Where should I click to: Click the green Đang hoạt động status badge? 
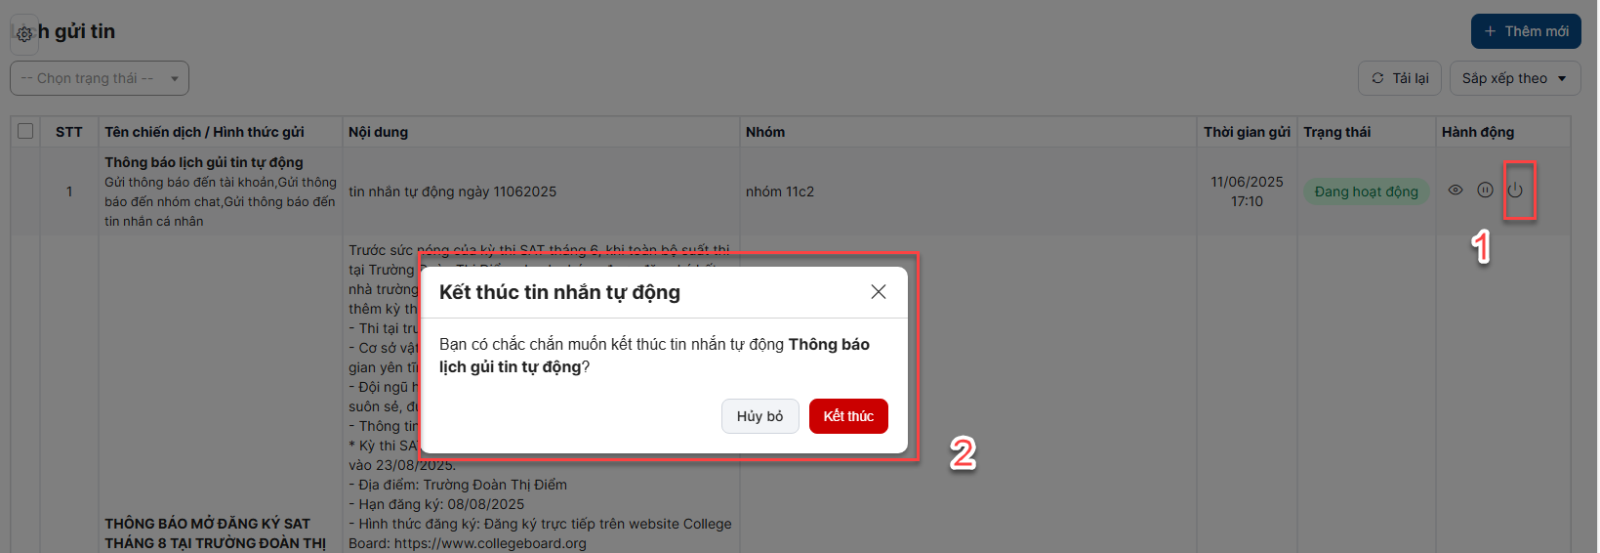tap(1366, 192)
